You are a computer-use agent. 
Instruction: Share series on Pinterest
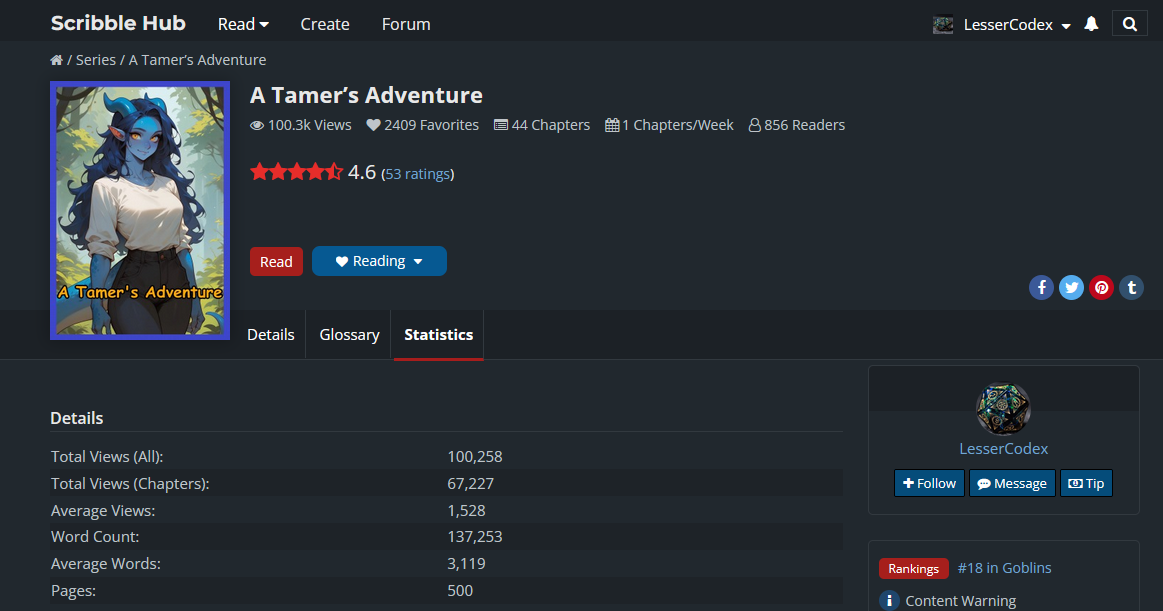(x=1101, y=288)
